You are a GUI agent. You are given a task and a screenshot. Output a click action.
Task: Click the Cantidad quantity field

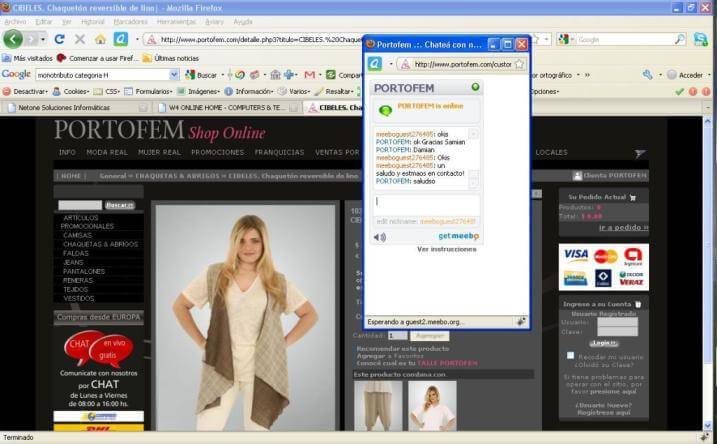[x=397, y=336]
